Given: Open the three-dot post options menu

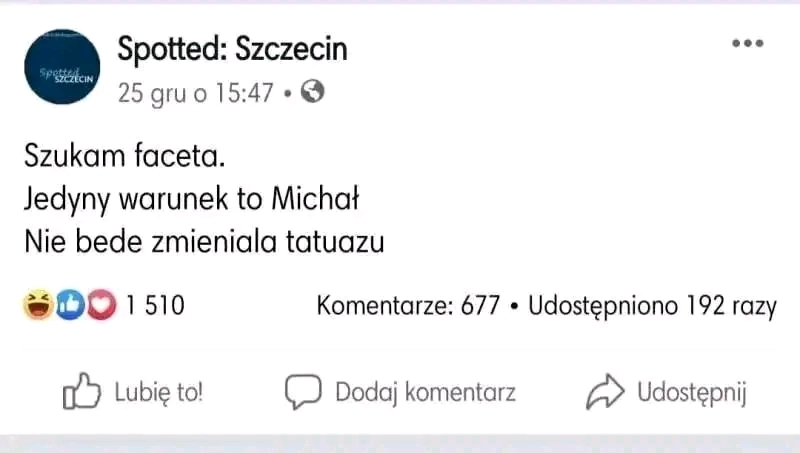Looking at the screenshot, I should click(747, 44).
